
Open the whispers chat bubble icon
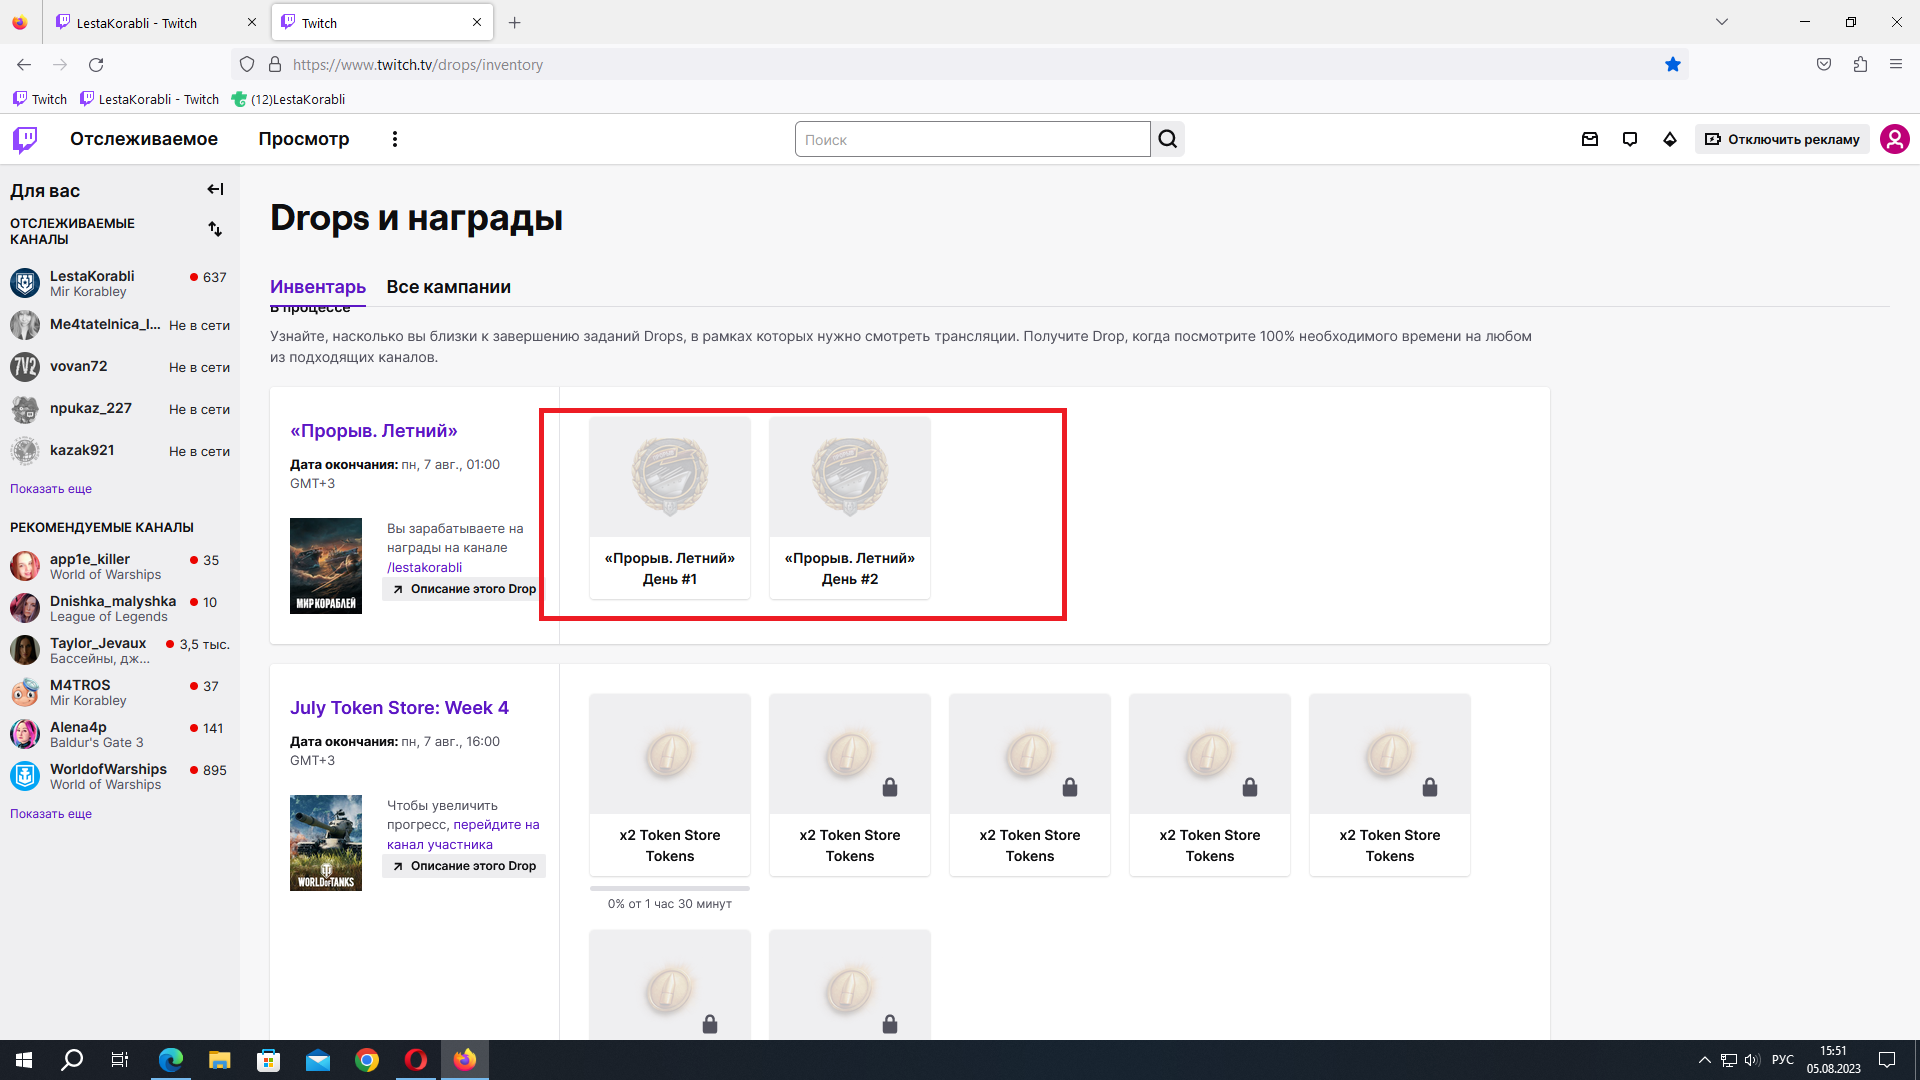coord(1630,139)
